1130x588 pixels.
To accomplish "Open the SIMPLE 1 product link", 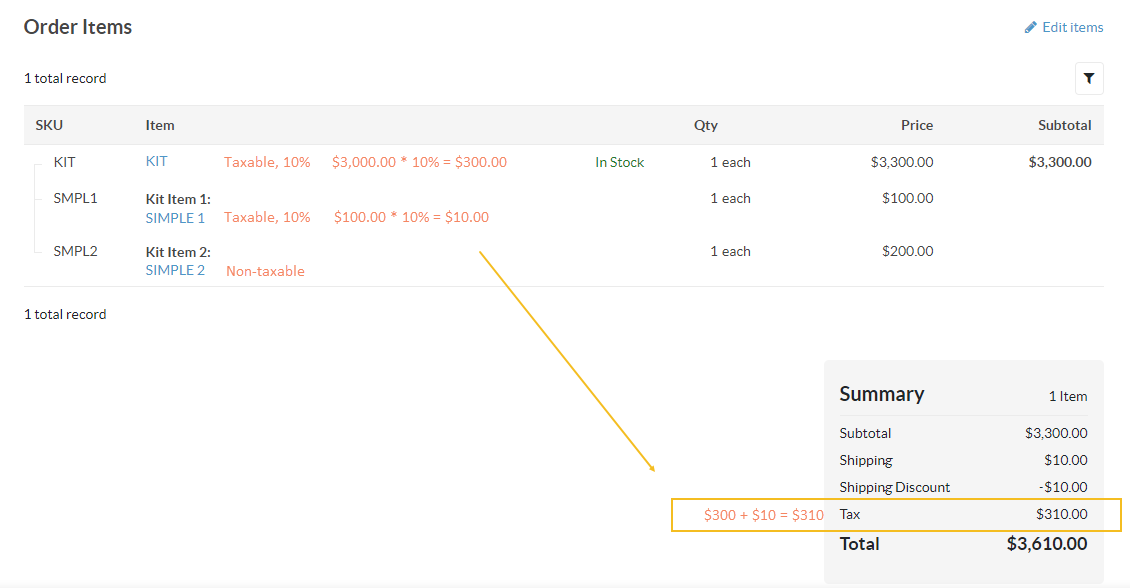I will pos(175,217).
